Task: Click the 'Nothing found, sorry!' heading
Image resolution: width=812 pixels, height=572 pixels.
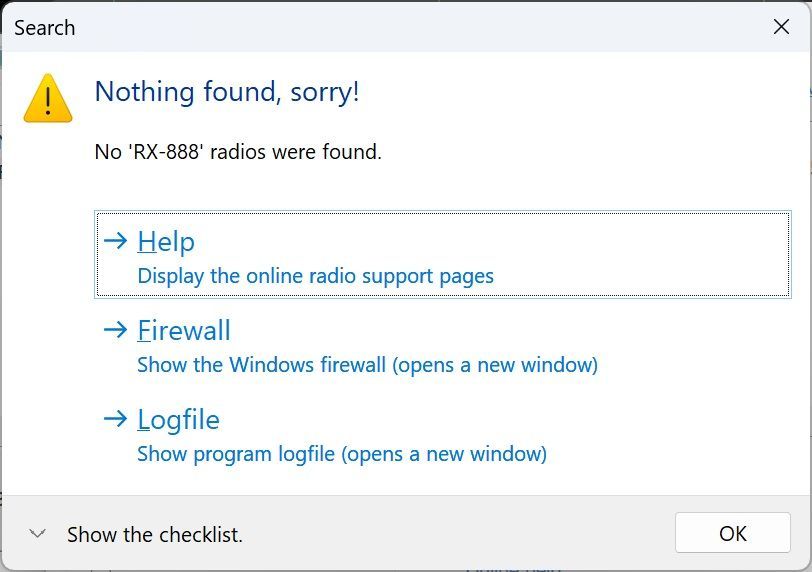Action: (x=227, y=92)
